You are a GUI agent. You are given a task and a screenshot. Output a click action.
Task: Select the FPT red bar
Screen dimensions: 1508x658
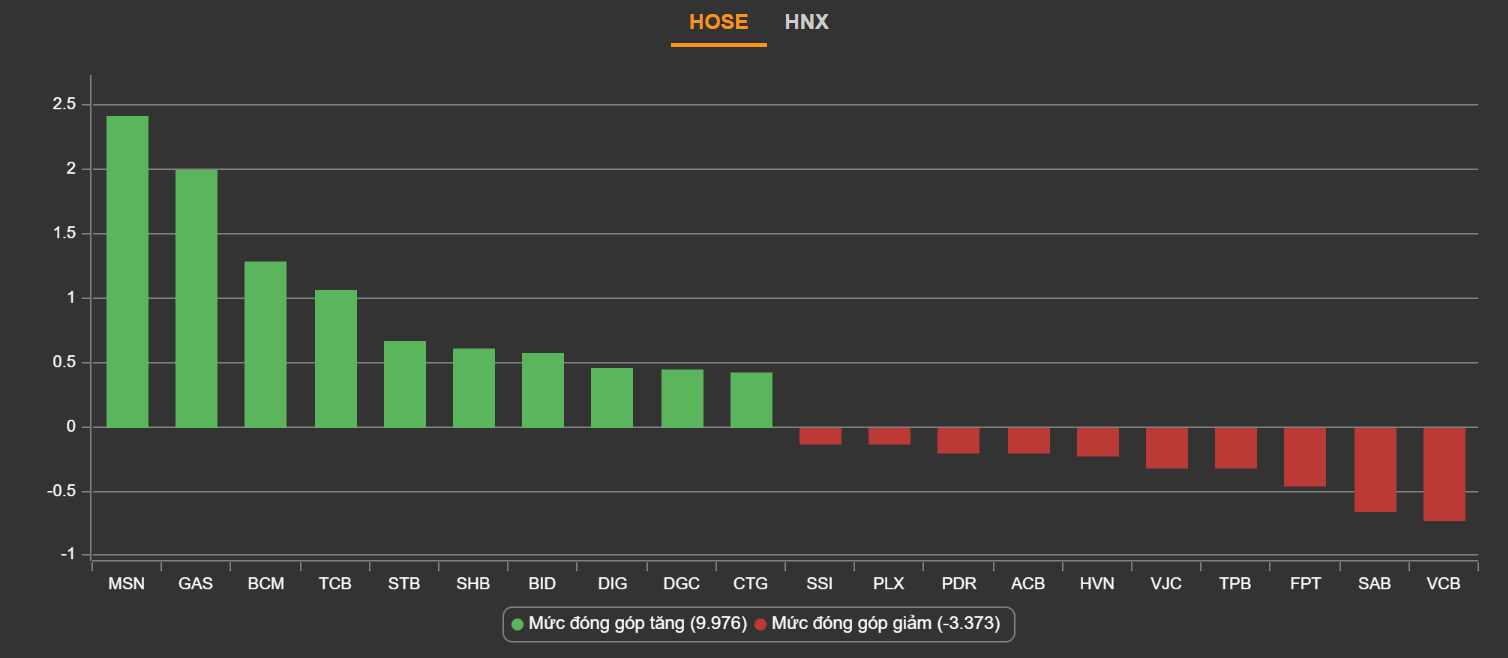[1305, 457]
